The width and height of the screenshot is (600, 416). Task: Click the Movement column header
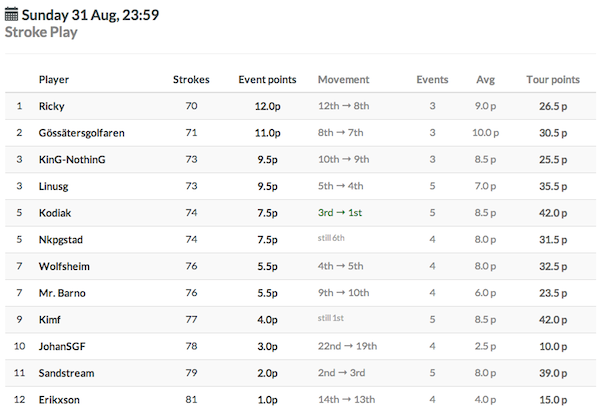(x=343, y=80)
